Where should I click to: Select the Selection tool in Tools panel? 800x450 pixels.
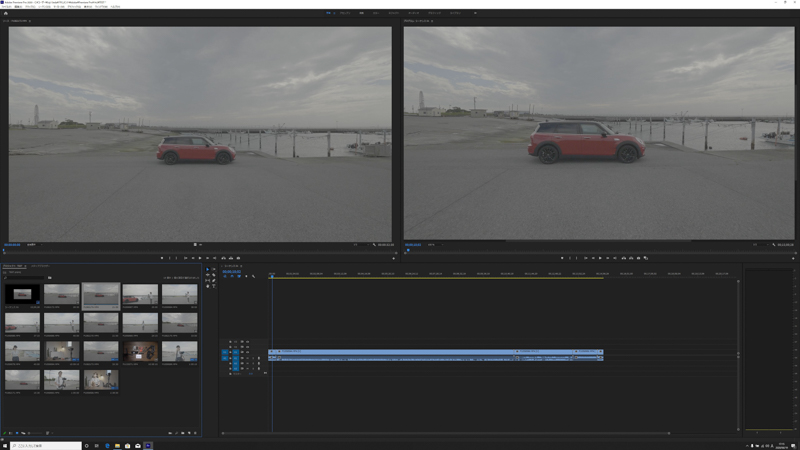pyautogui.click(x=208, y=269)
